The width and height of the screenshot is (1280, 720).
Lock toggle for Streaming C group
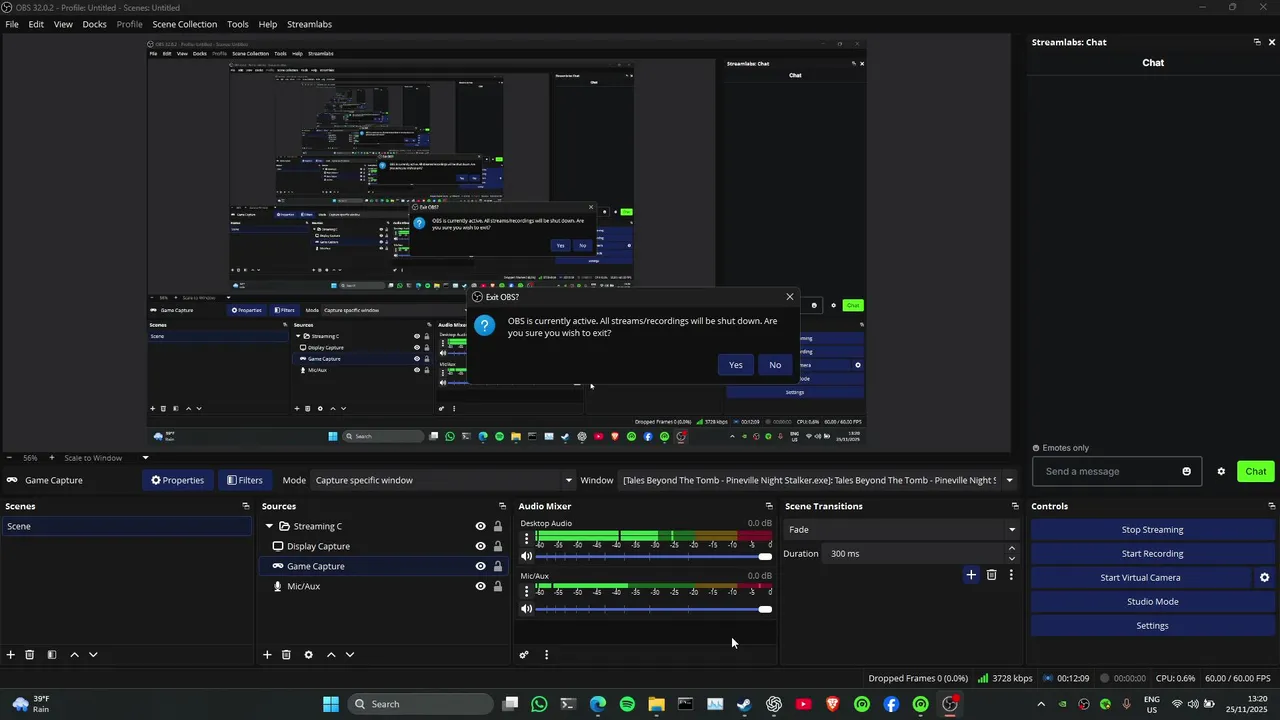pos(497,526)
